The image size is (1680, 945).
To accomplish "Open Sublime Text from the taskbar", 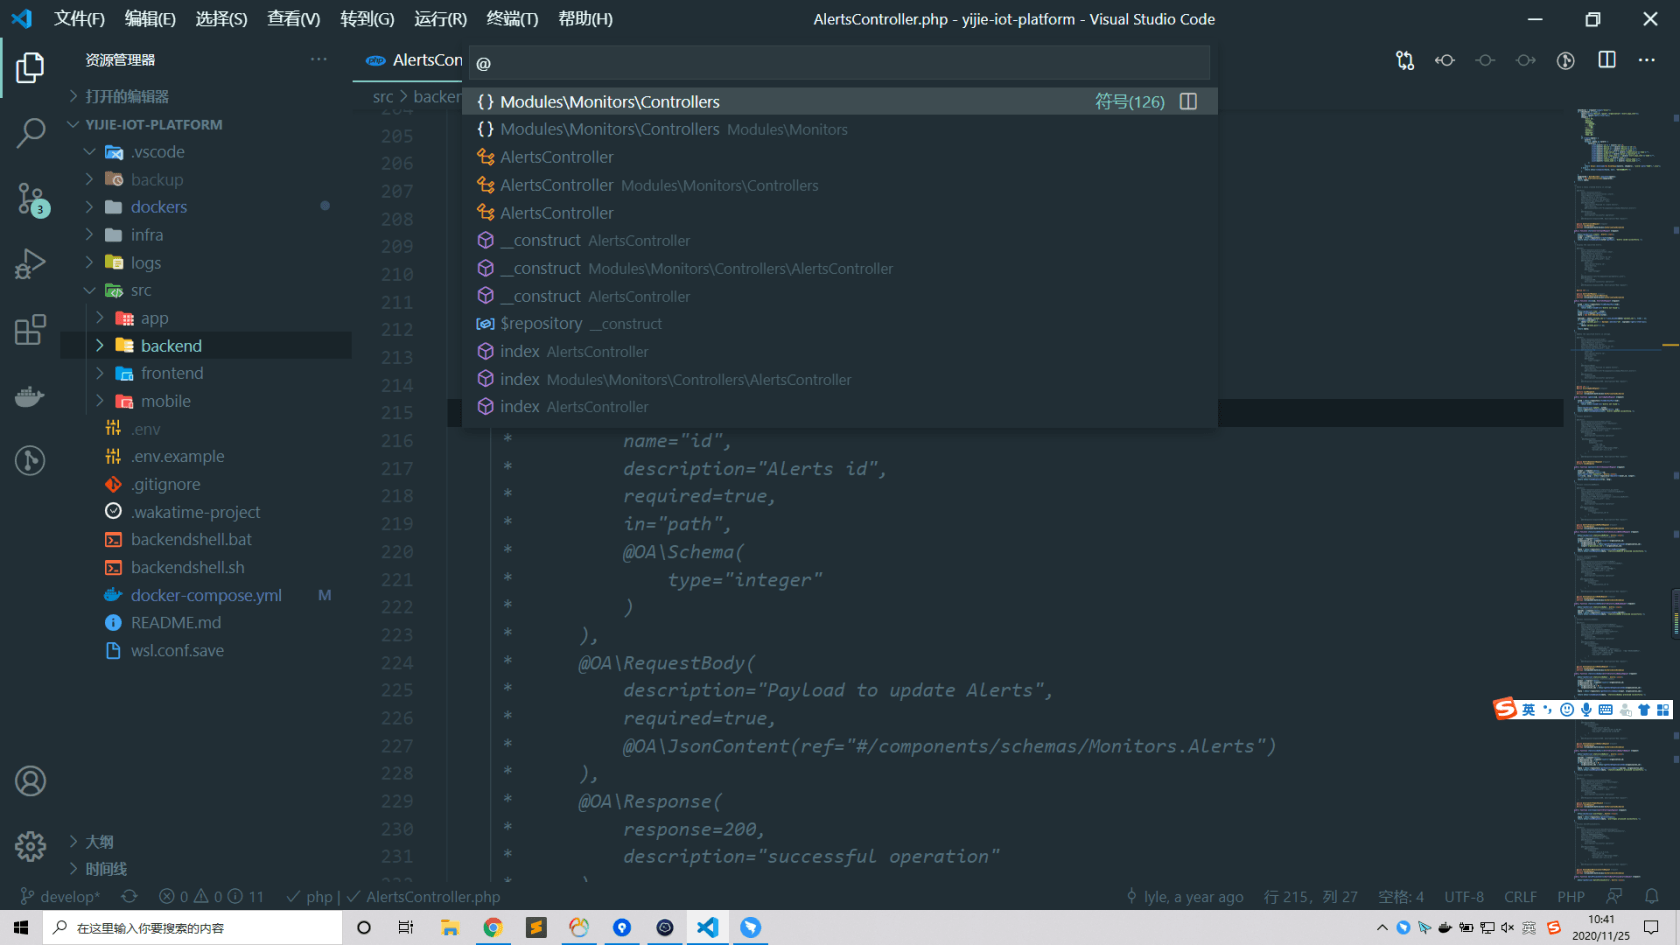I will click(x=536, y=927).
